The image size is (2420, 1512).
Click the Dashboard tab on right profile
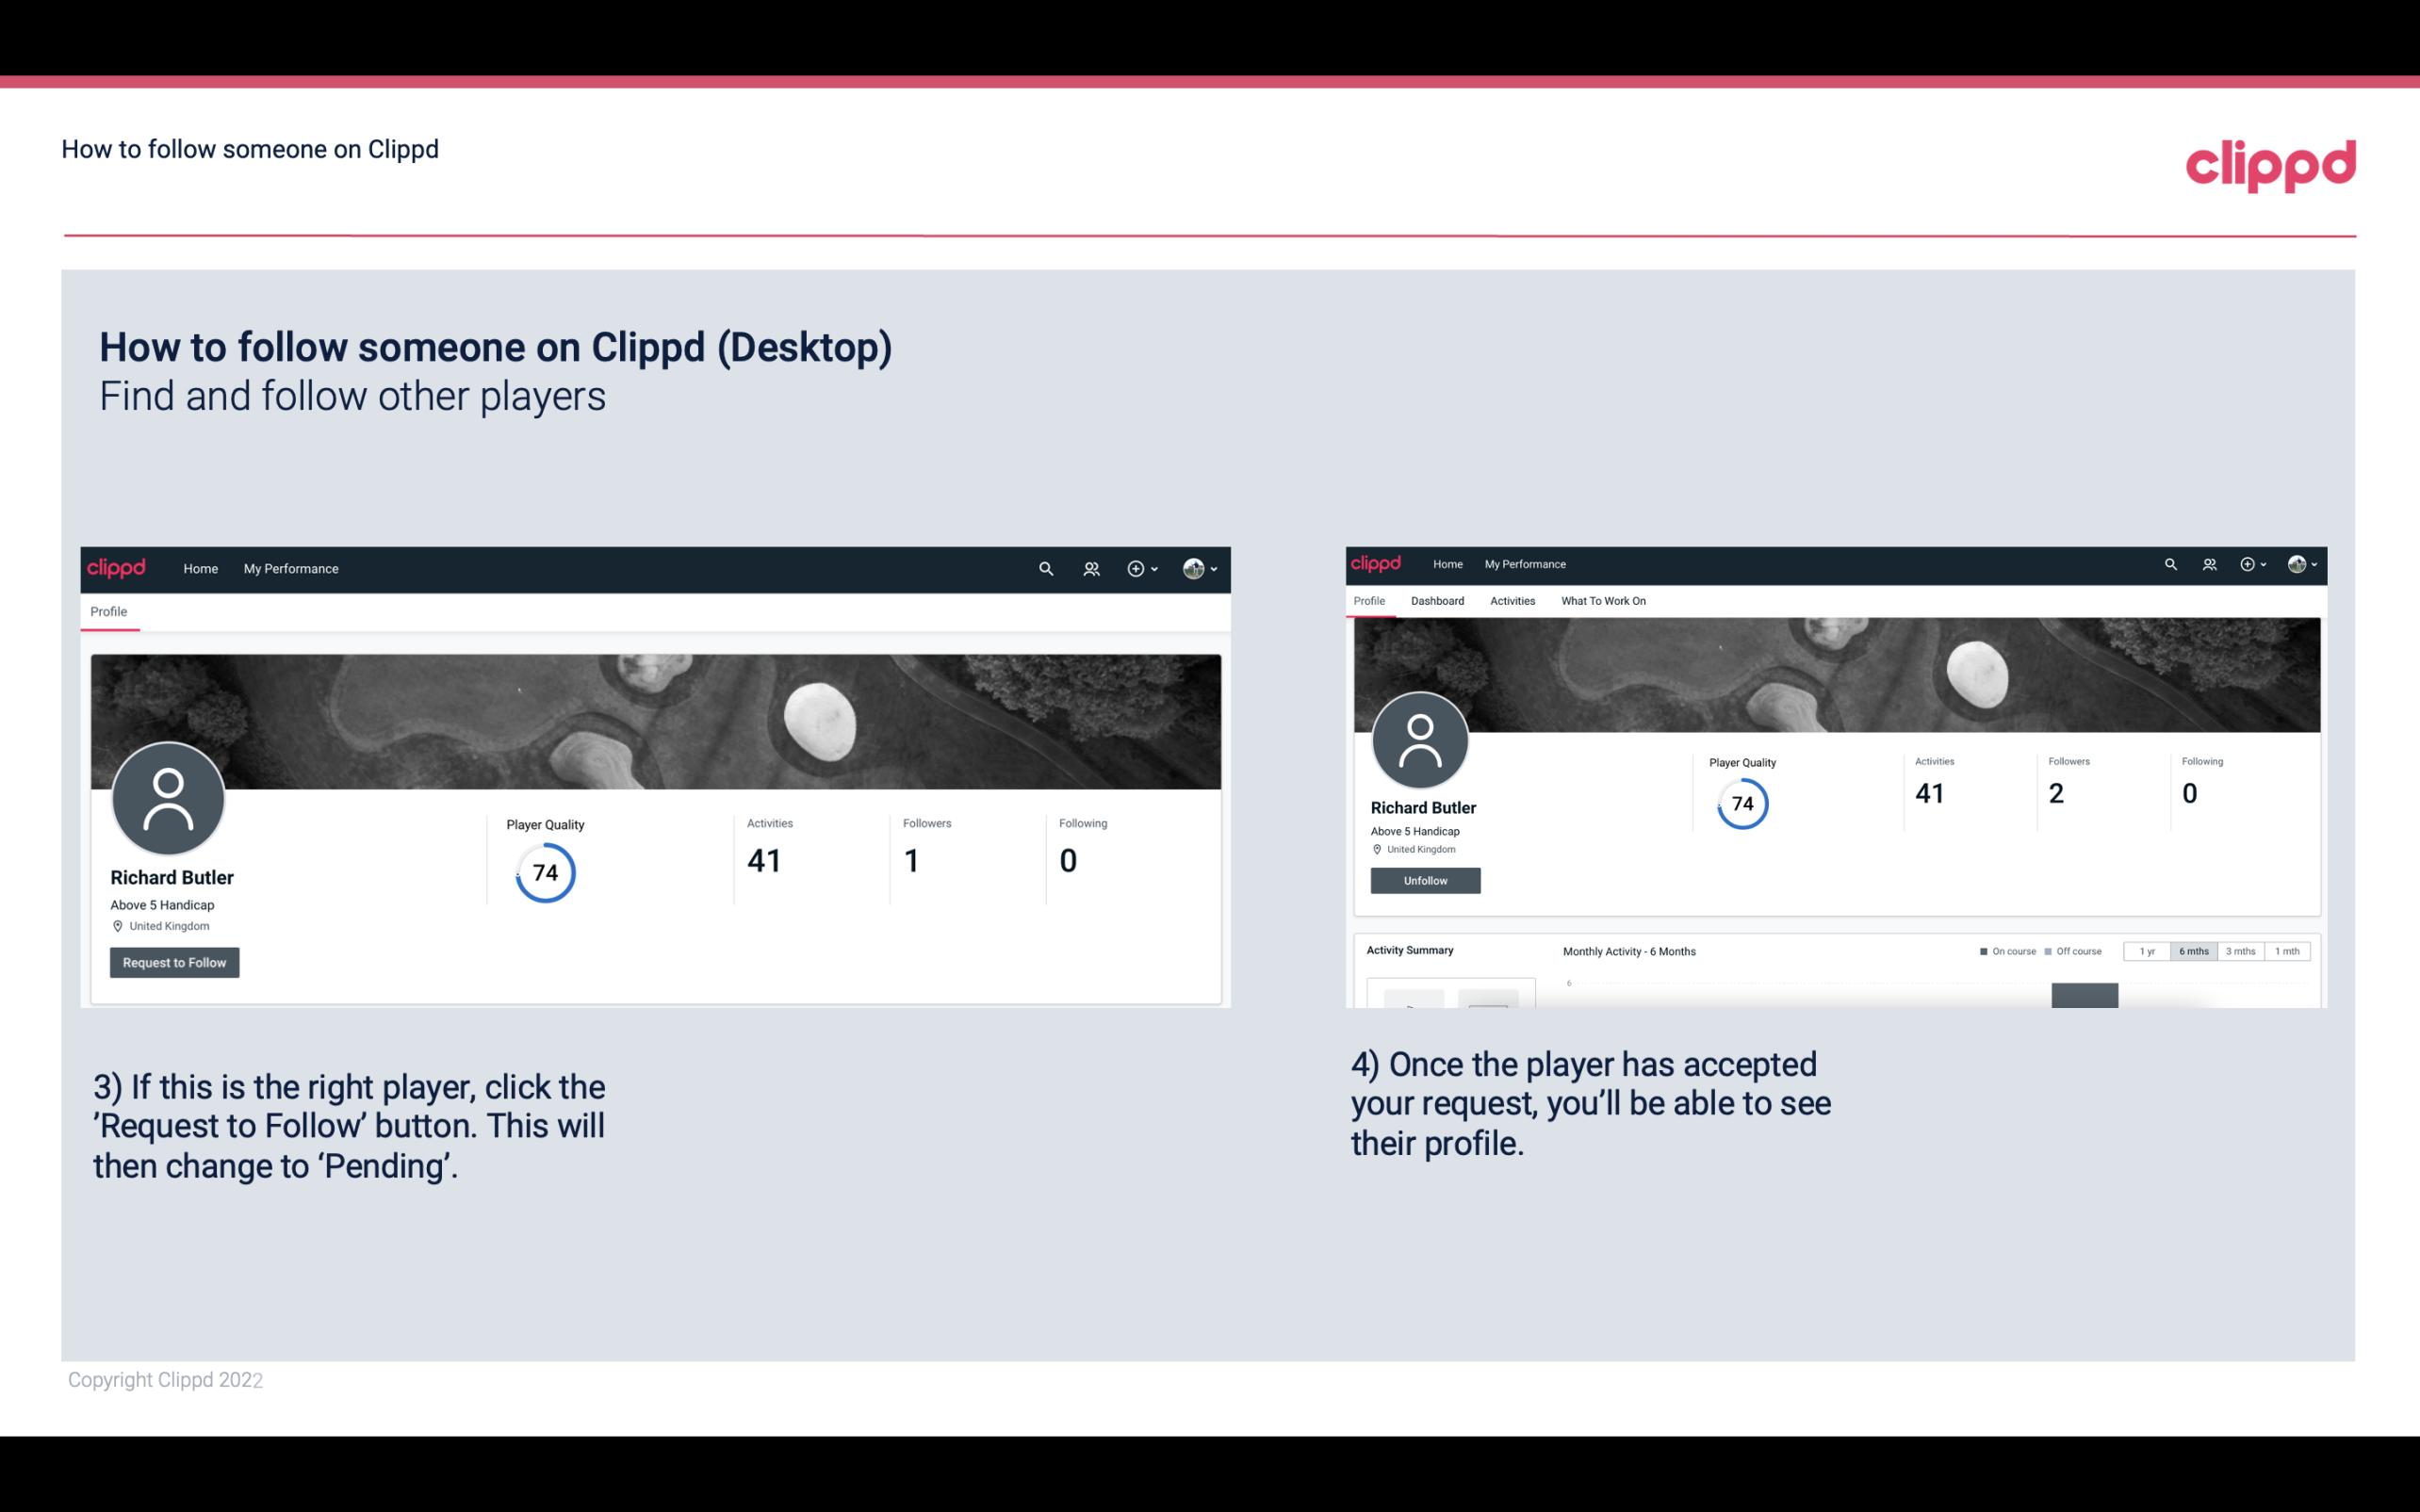click(1435, 601)
